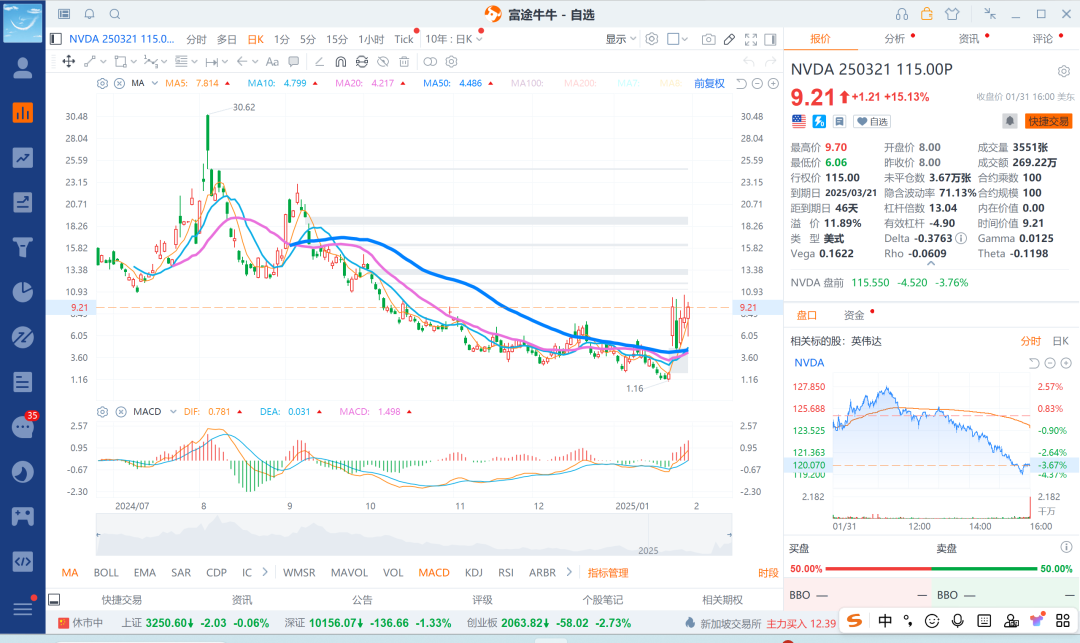The image size is (1080, 643).
Task: Select the 15分 chart period tab
Action: click(337, 39)
